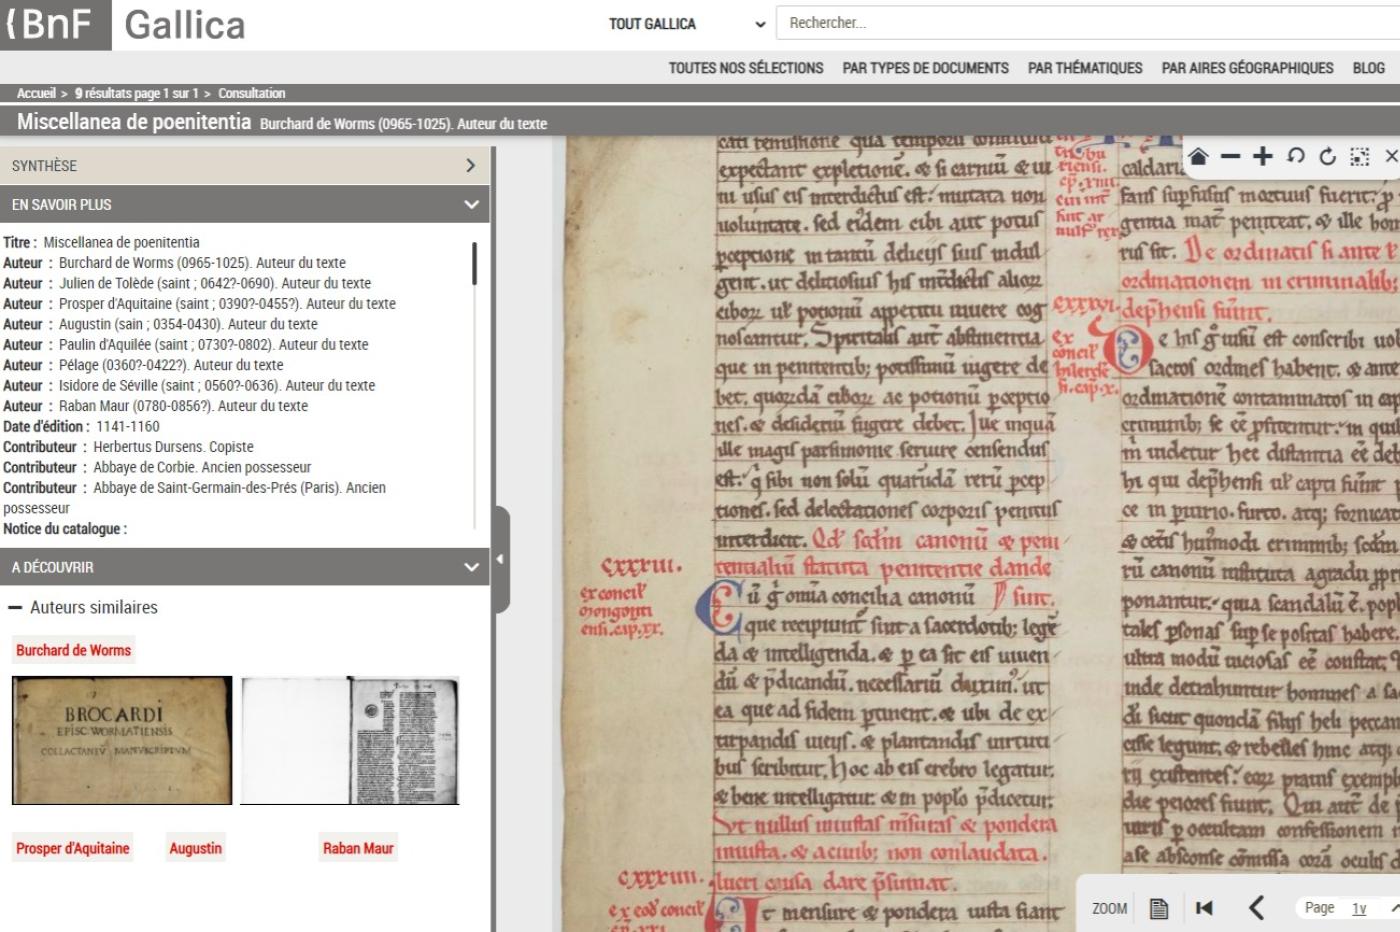Focus the Rechercher search field
This screenshot has height=932, width=1400.
1088,23
